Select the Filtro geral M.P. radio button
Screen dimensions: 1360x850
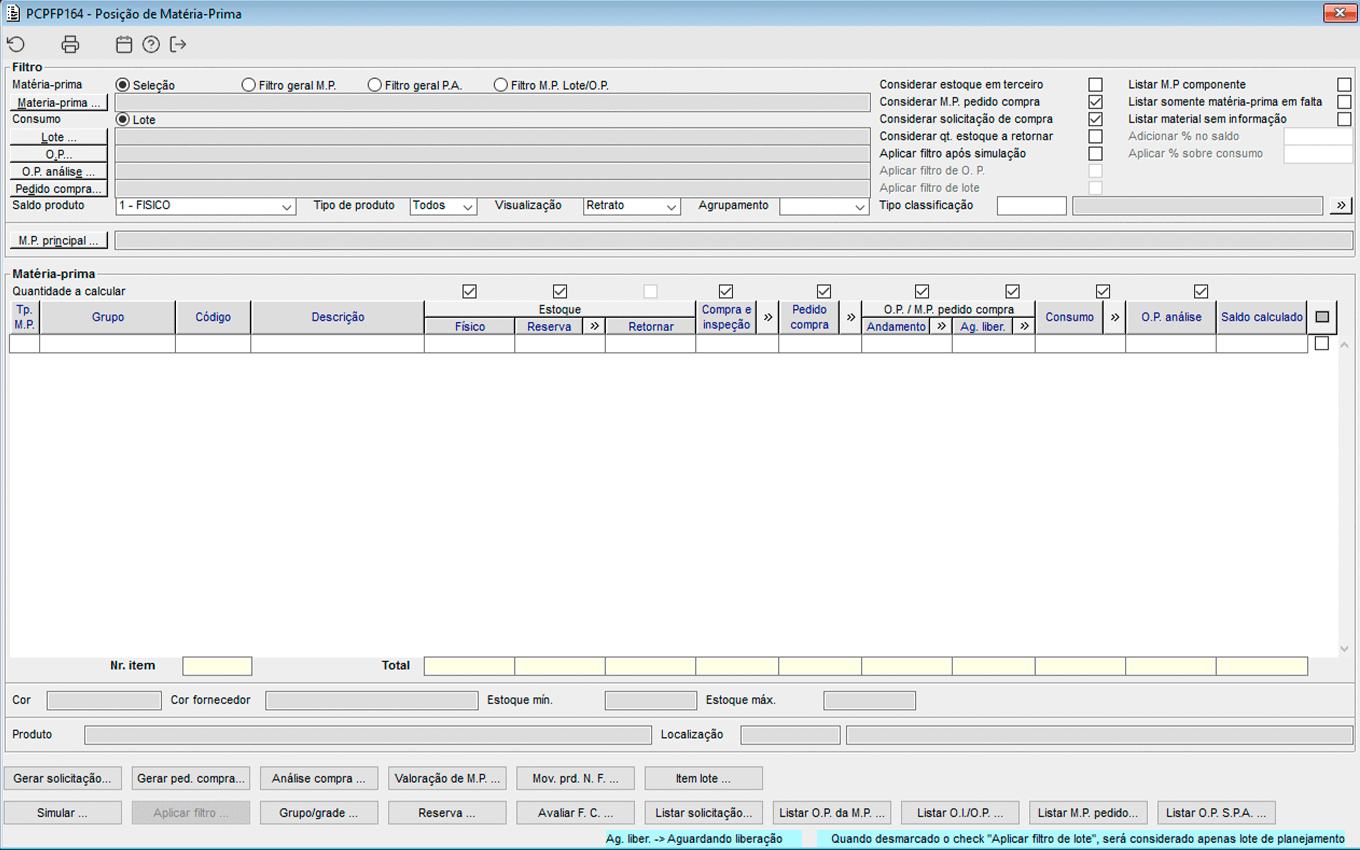(x=249, y=86)
